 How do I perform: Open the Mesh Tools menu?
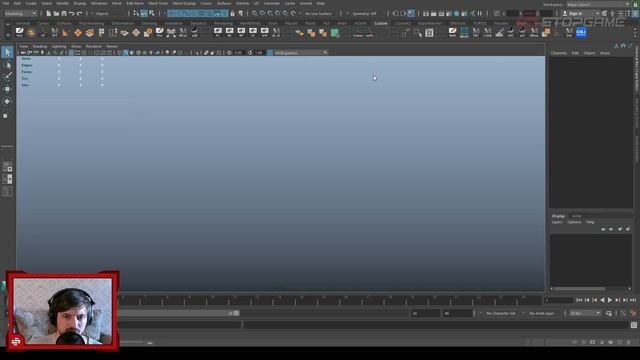[158, 3]
